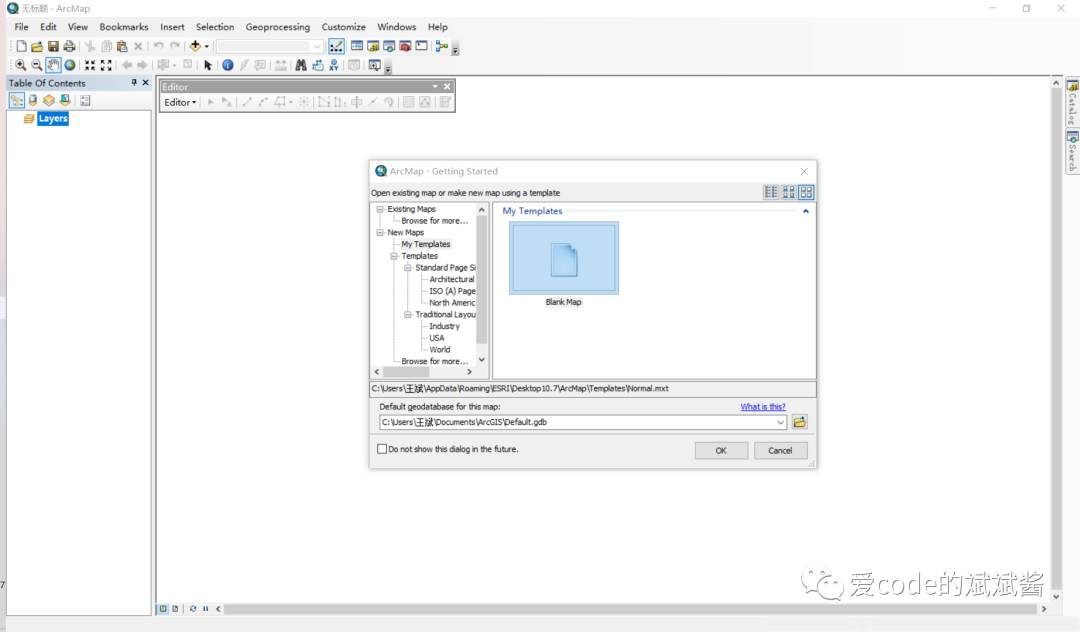Screen dimensions: 1080x632
Task: Select the Layers data frame
Action: (52, 118)
